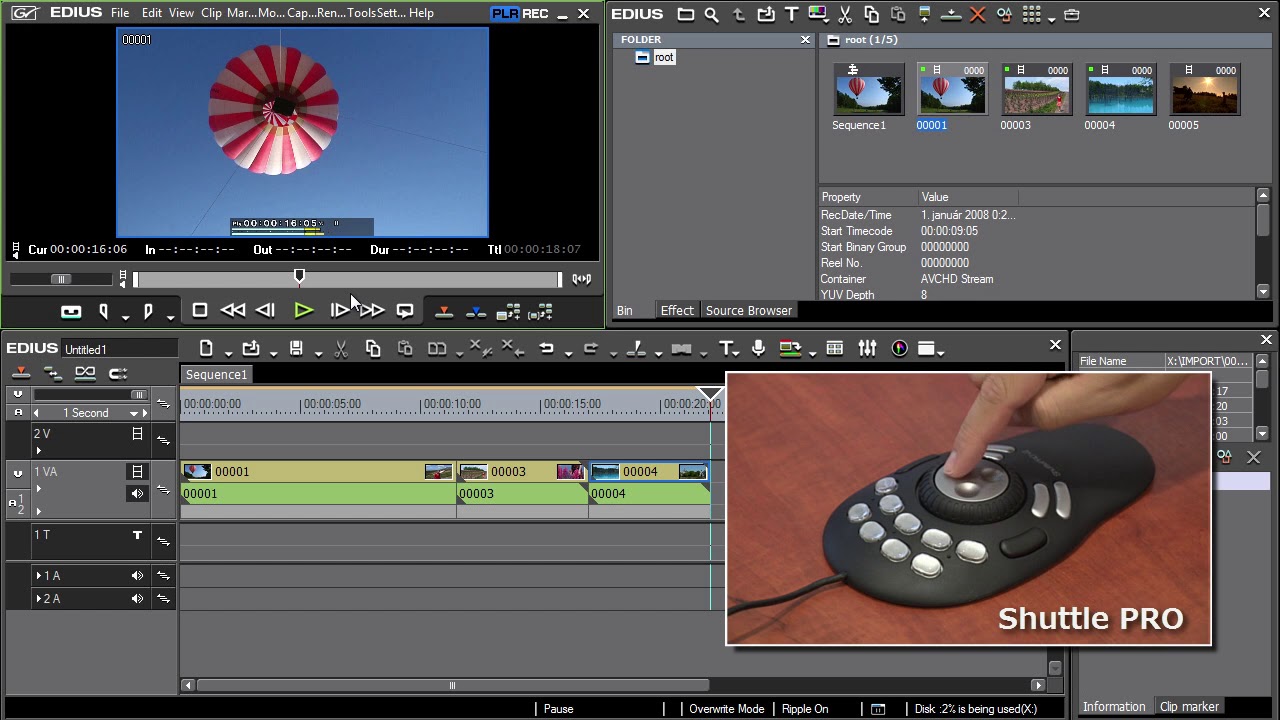The image size is (1280, 720).
Task: Show clip in player from Bin toolbar
Action: point(925,14)
